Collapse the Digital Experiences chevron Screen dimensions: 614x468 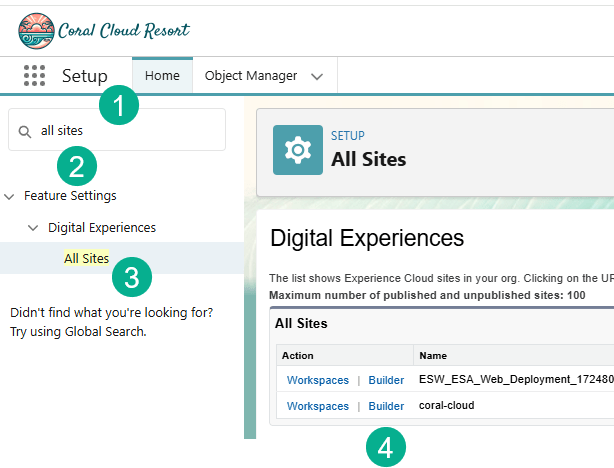tap(34, 228)
